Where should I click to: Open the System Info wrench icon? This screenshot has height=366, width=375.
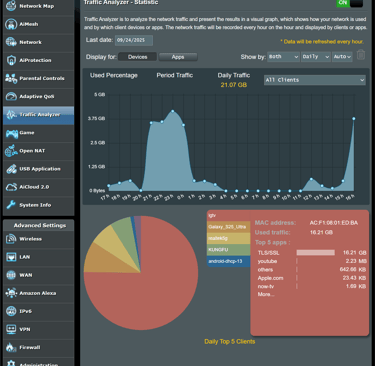point(11,205)
